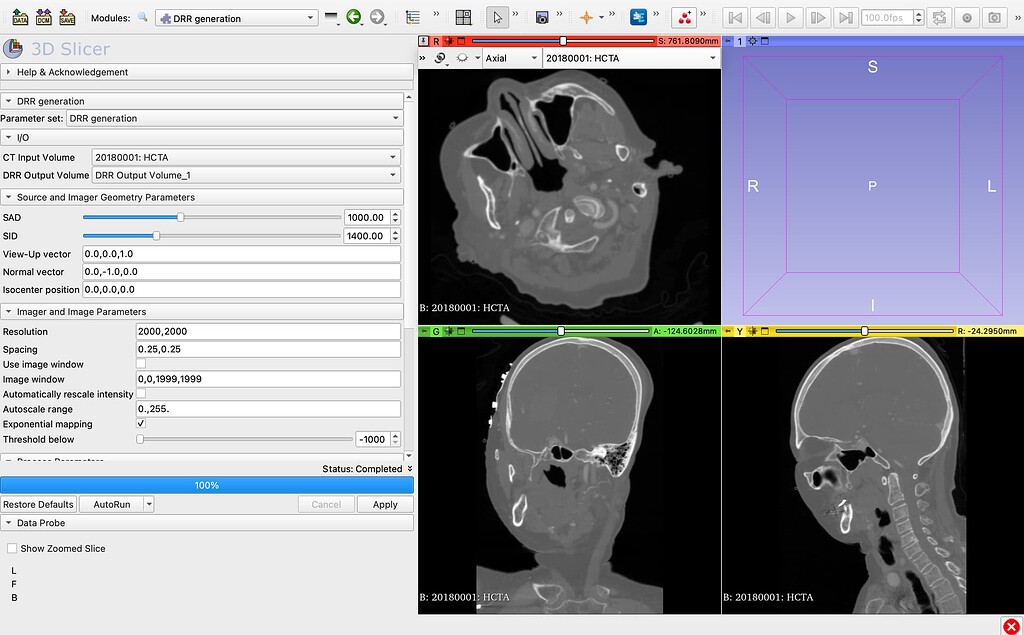Toggle the sequence loop replay icon

pyautogui.click(x=938, y=17)
